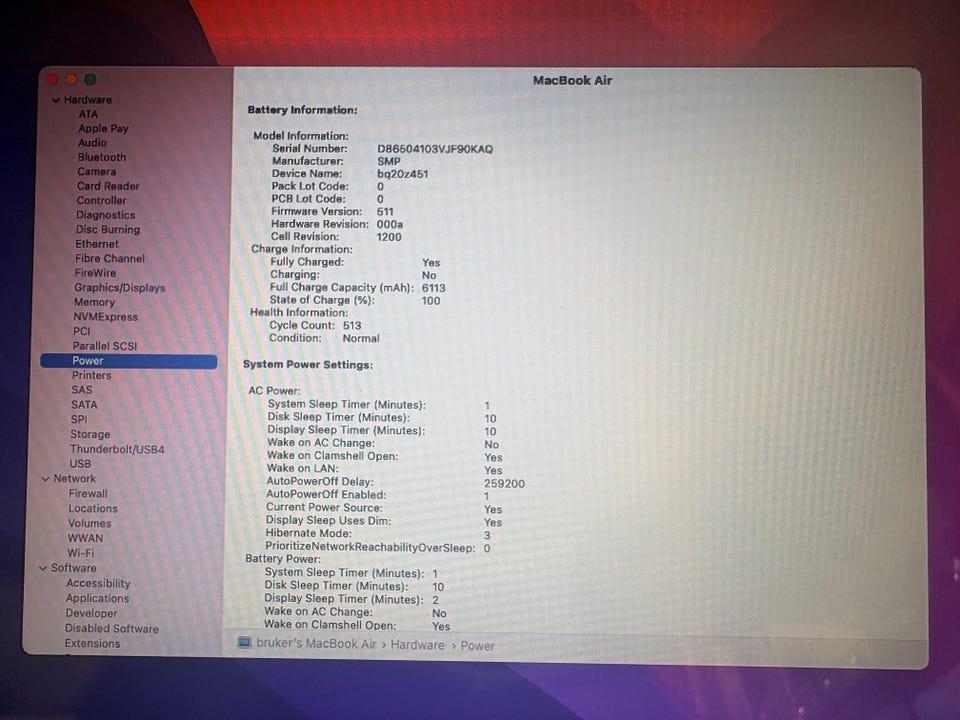Select Parallel SCSI in the sidebar
This screenshot has width=960, height=720.
pyautogui.click(x=105, y=346)
